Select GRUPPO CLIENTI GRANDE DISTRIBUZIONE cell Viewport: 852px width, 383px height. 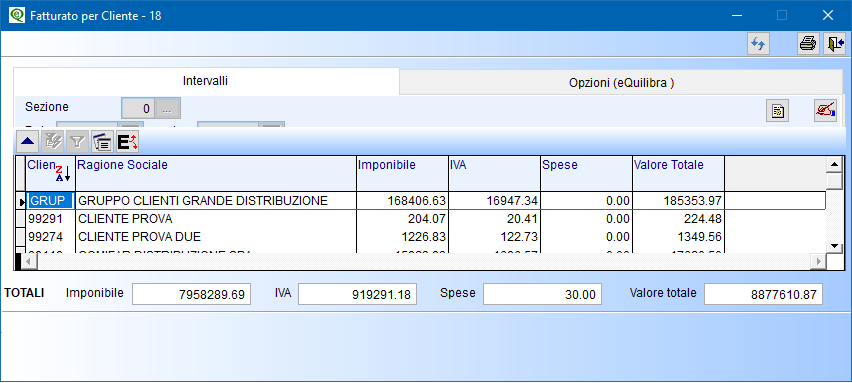point(216,201)
